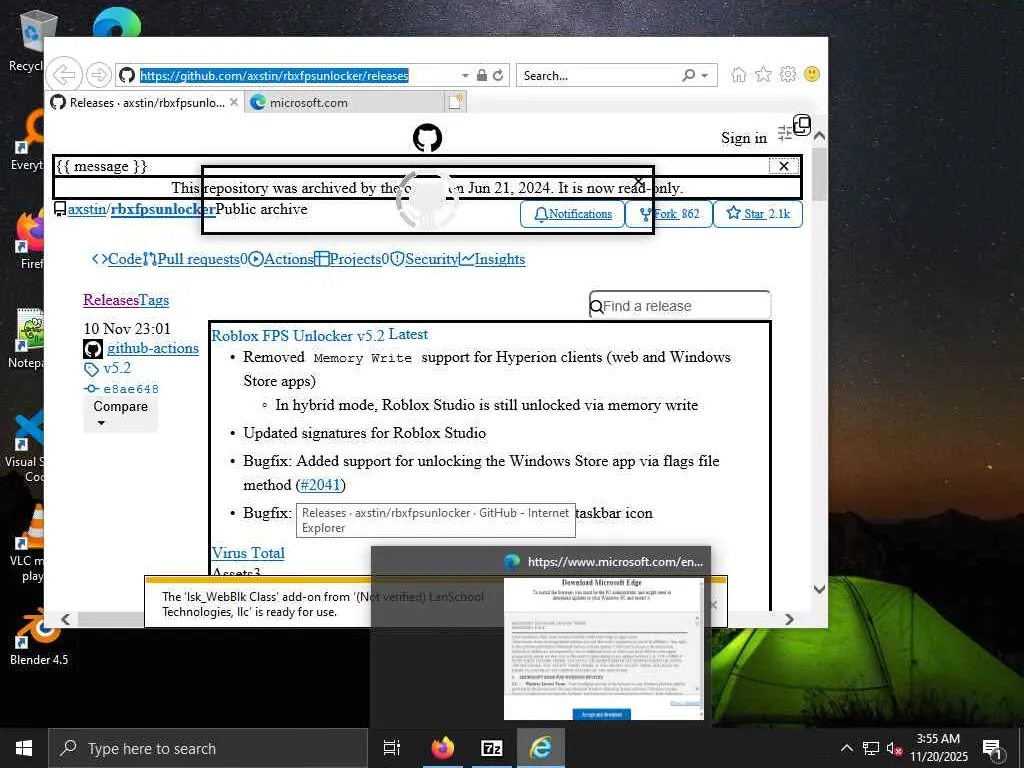Open the Insights tab
1024x768 pixels.
pyautogui.click(x=492, y=259)
